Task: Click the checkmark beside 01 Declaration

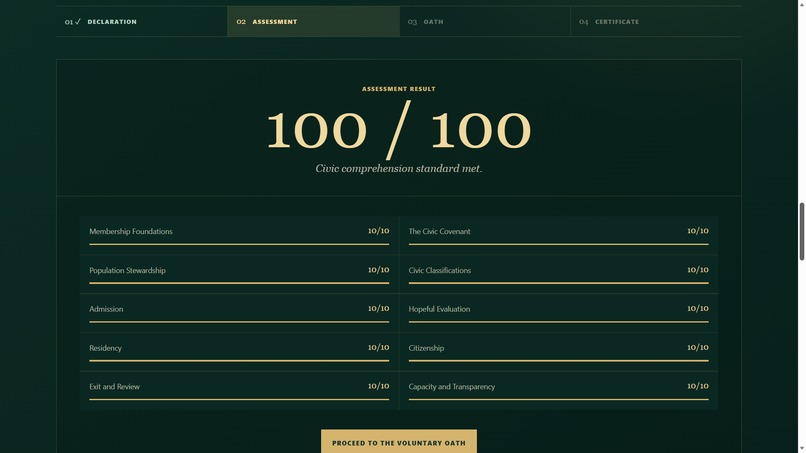Action: pos(78,22)
